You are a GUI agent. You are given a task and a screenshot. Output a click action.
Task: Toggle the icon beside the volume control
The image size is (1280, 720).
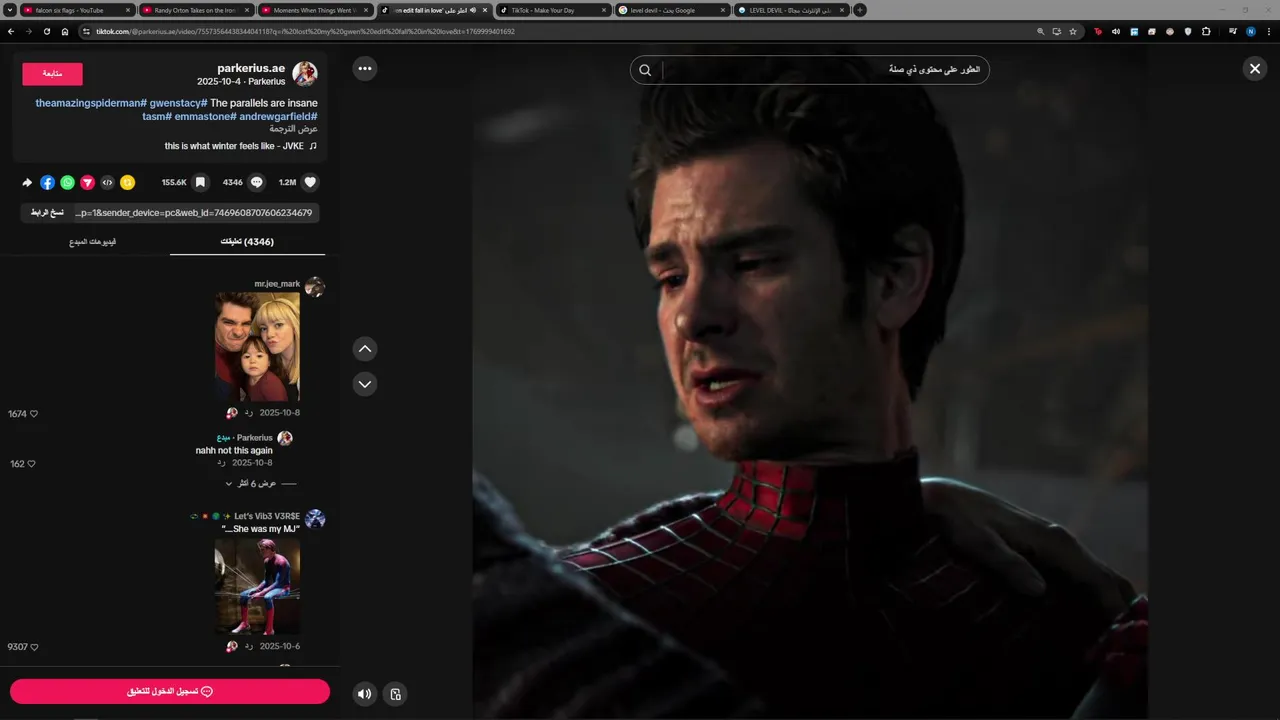[396, 694]
